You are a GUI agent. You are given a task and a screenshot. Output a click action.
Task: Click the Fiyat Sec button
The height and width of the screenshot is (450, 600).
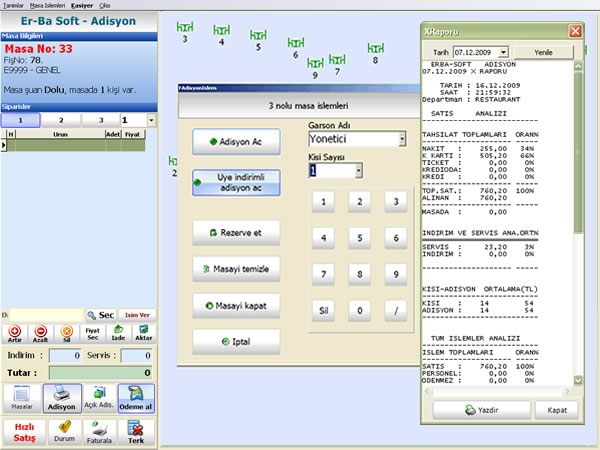[92, 333]
